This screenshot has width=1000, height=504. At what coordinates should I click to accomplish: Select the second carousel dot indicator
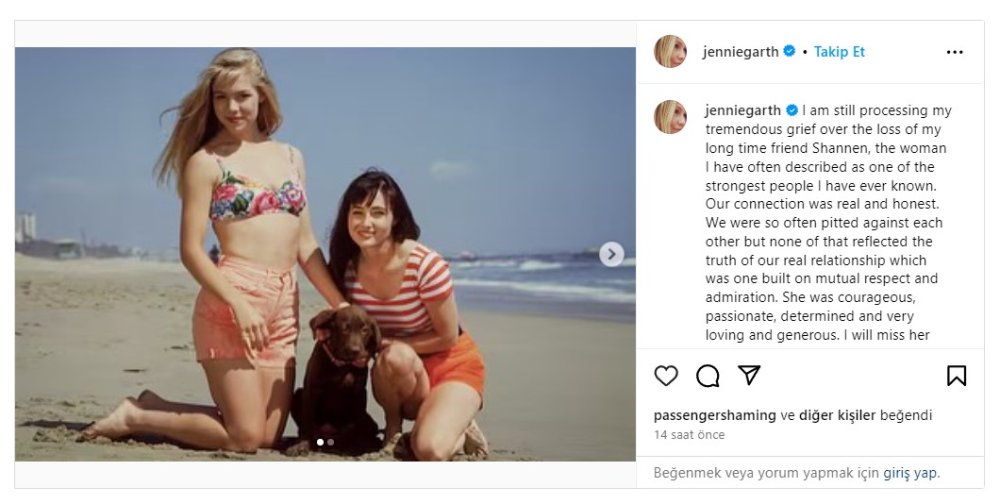(x=331, y=442)
